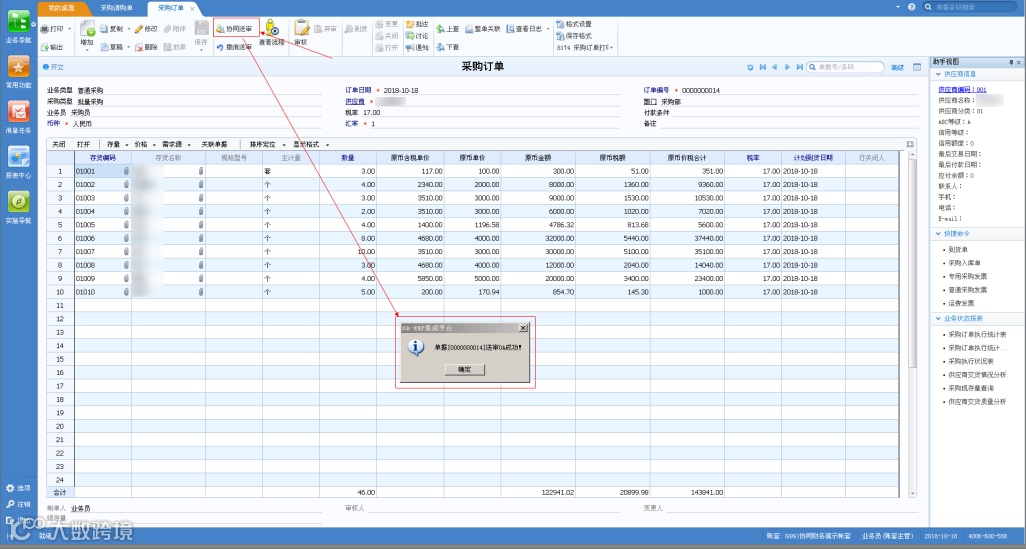Open 采购执行状况表 report link

click(970, 361)
